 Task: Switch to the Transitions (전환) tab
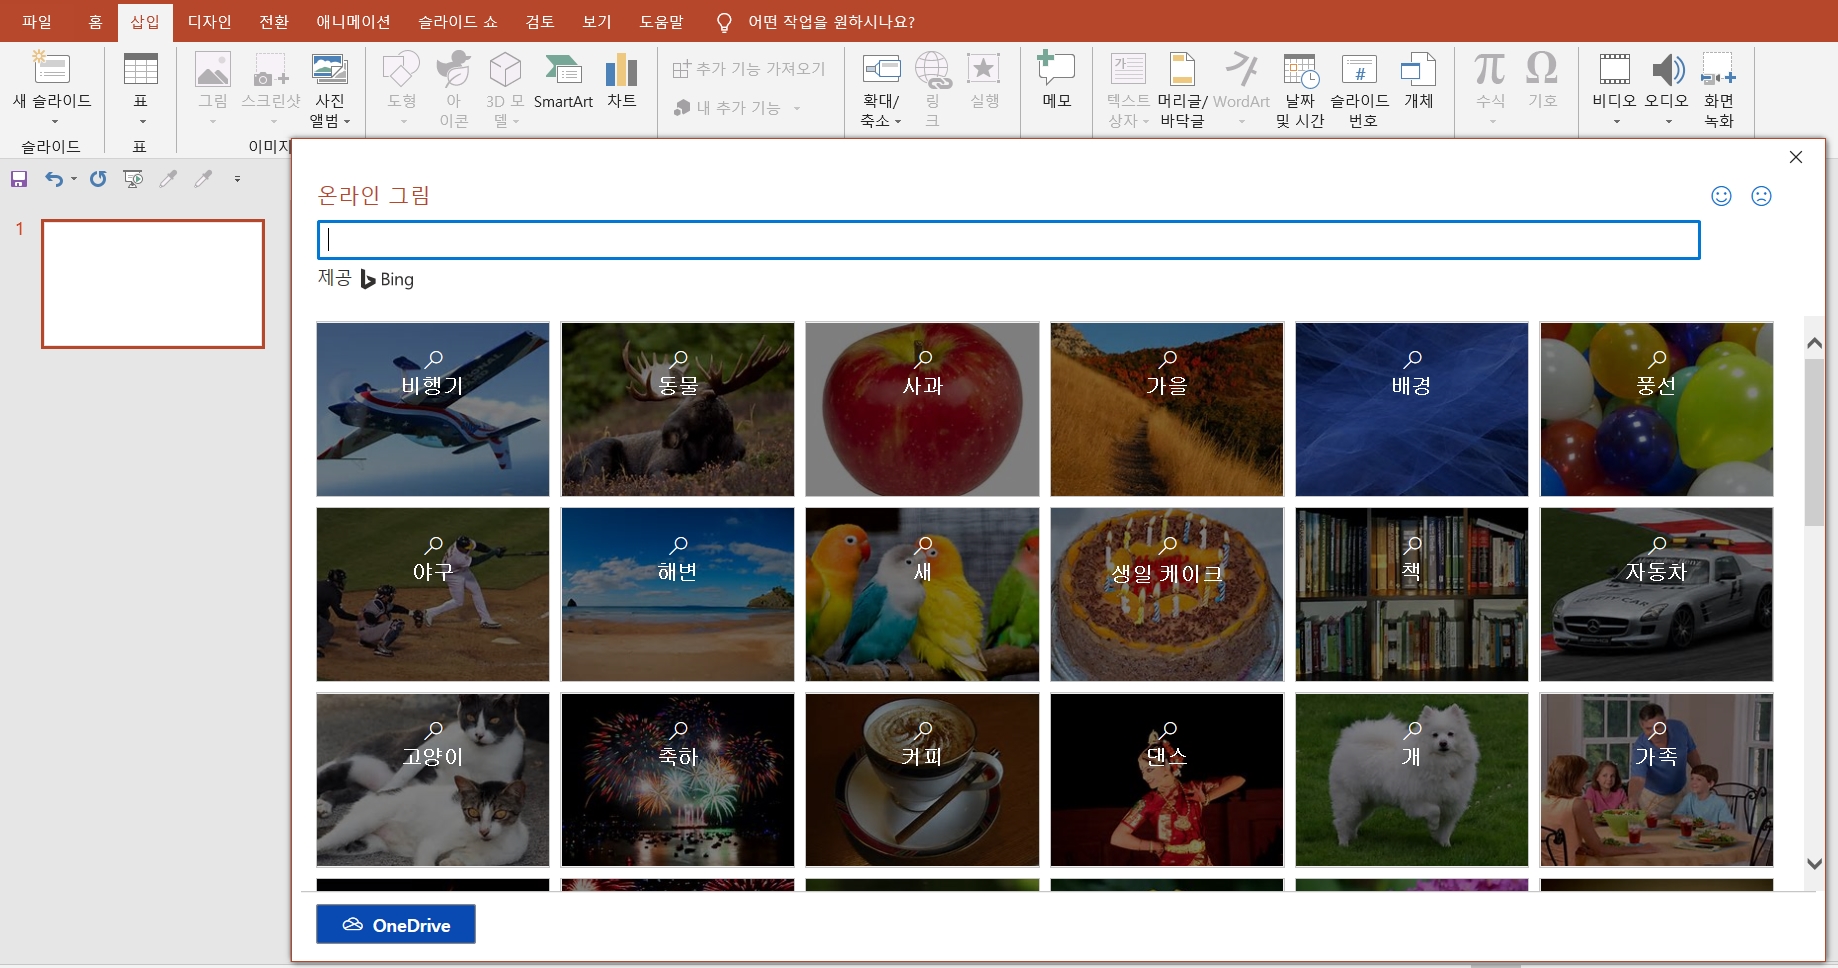(x=273, y=22)
